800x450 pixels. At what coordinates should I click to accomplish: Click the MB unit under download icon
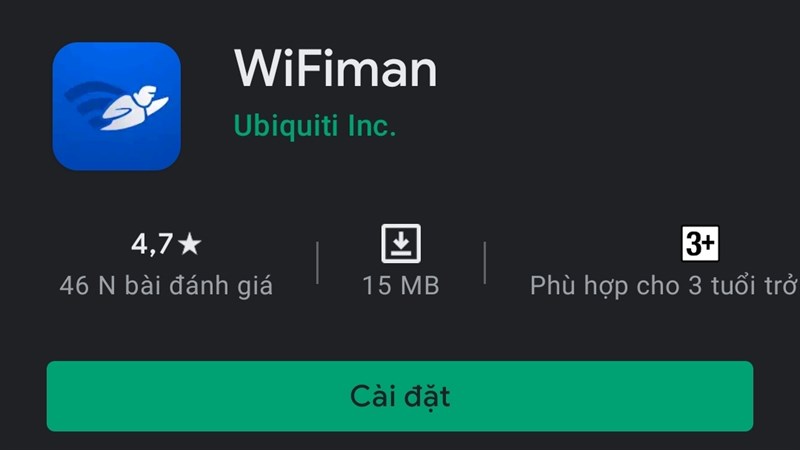pos(420,286)
